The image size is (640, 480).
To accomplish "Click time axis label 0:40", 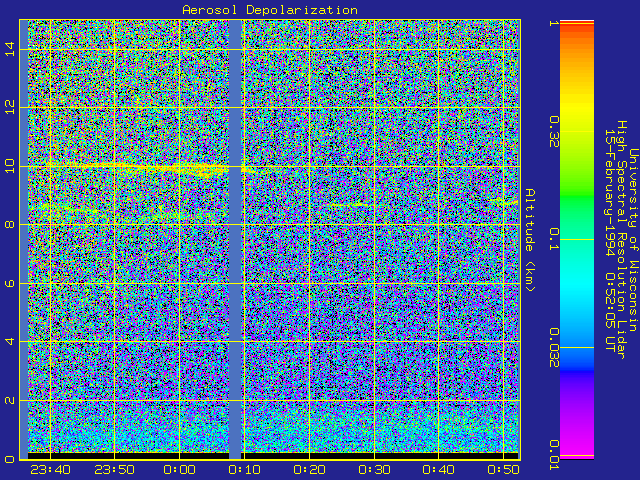I will [x=438, y=470].
